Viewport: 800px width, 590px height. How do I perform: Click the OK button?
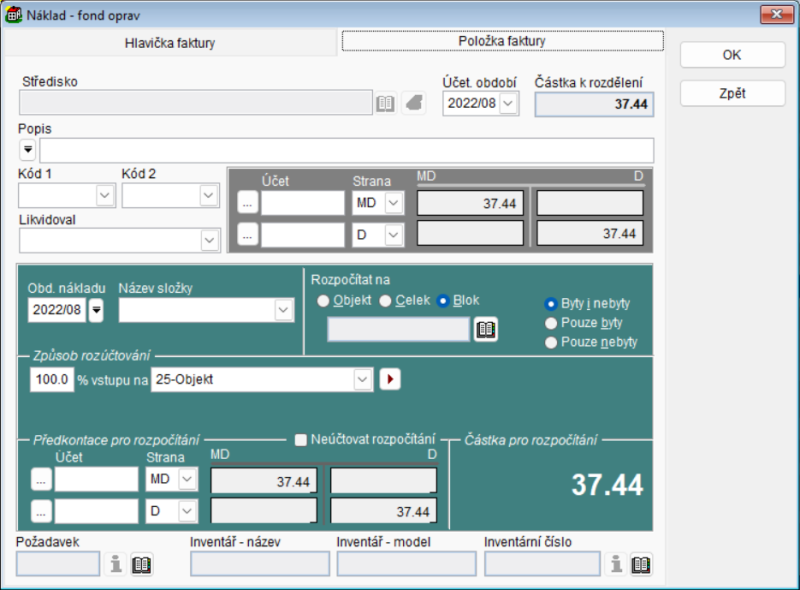[732, 56]
